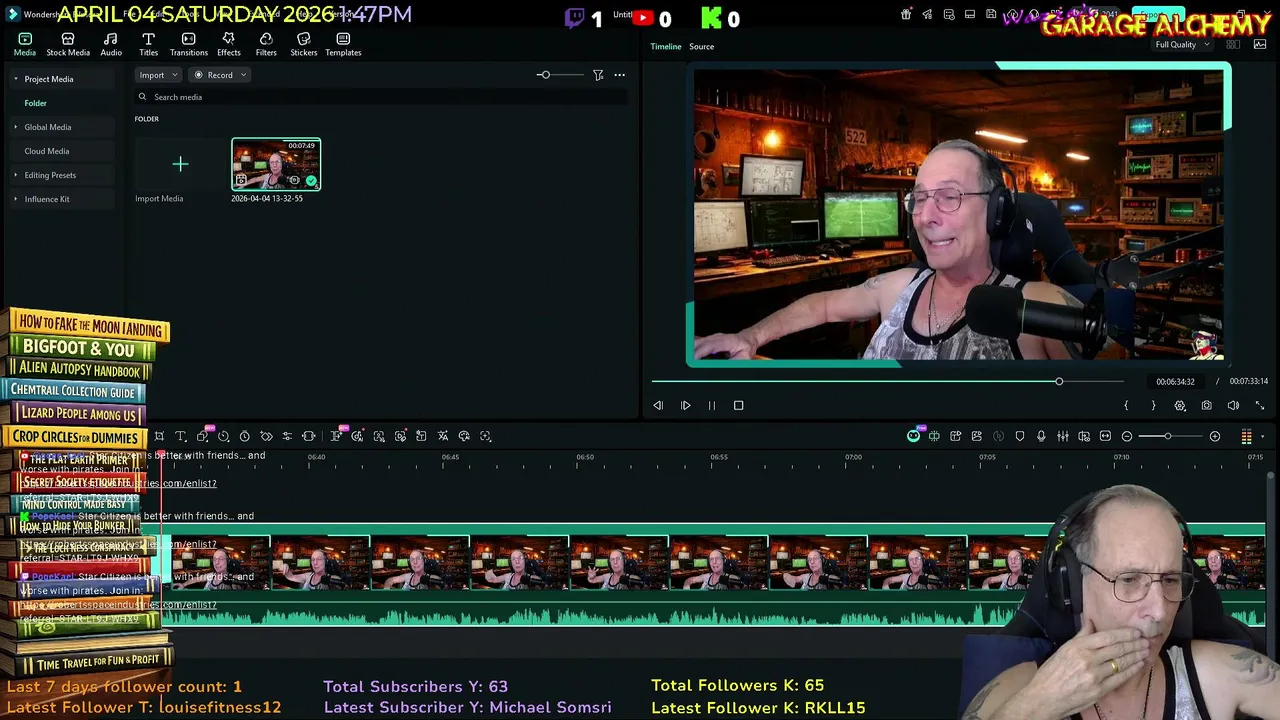Select Folder under Project Media

(36, 103)
